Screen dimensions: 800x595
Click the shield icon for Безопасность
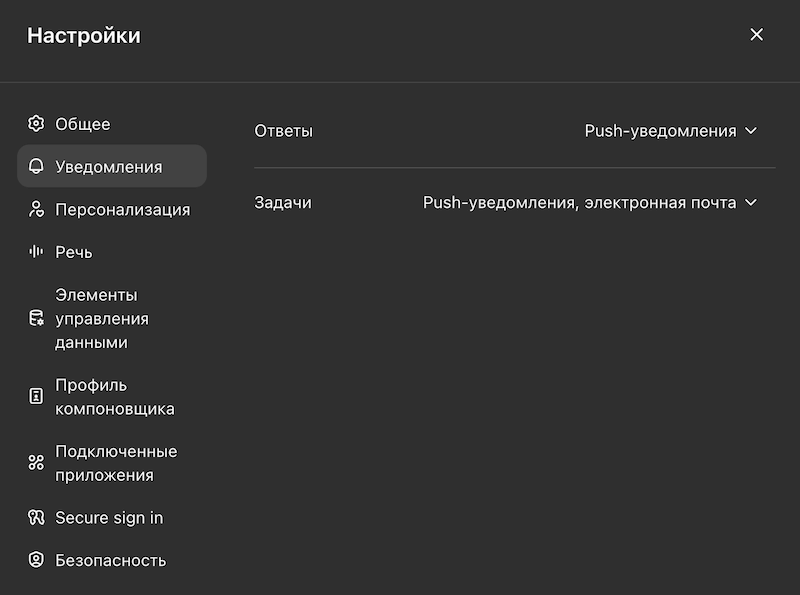point(36,560)
